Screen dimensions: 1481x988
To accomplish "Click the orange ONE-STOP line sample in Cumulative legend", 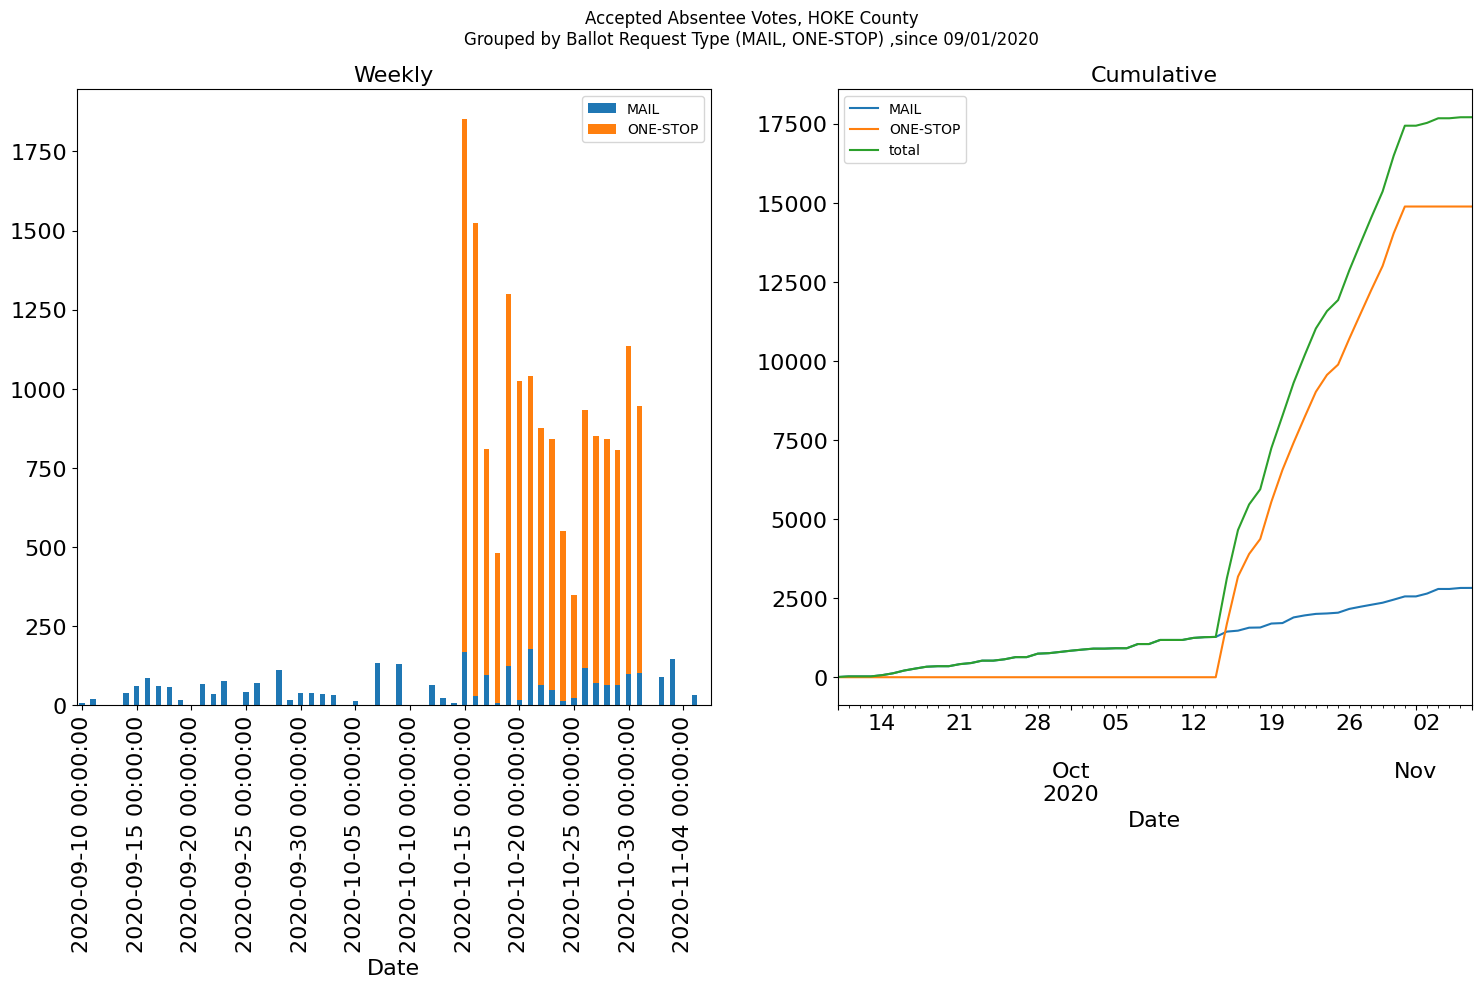I will (865, 129).
